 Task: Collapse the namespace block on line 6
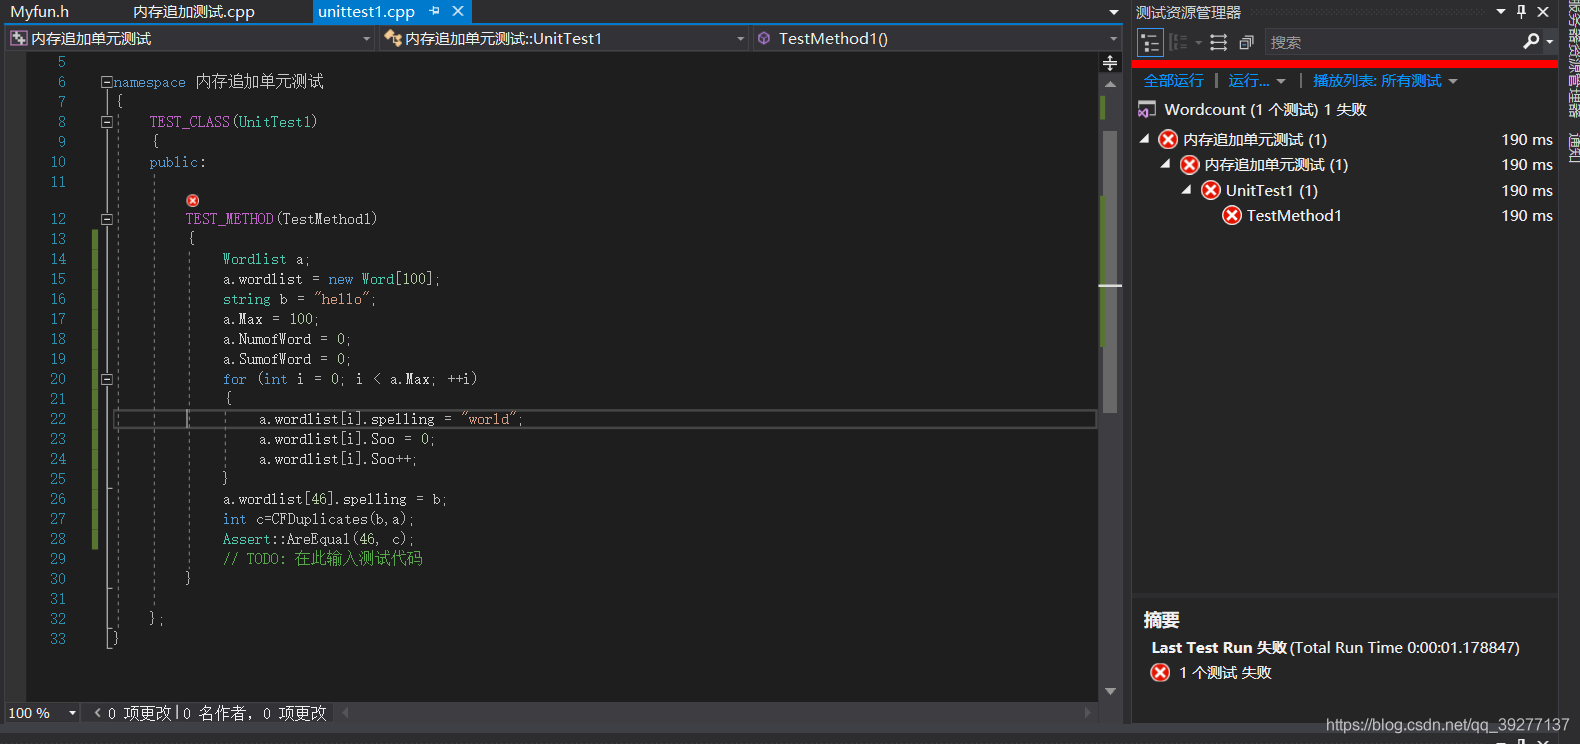pyautogui.click(x=106, y=82)
